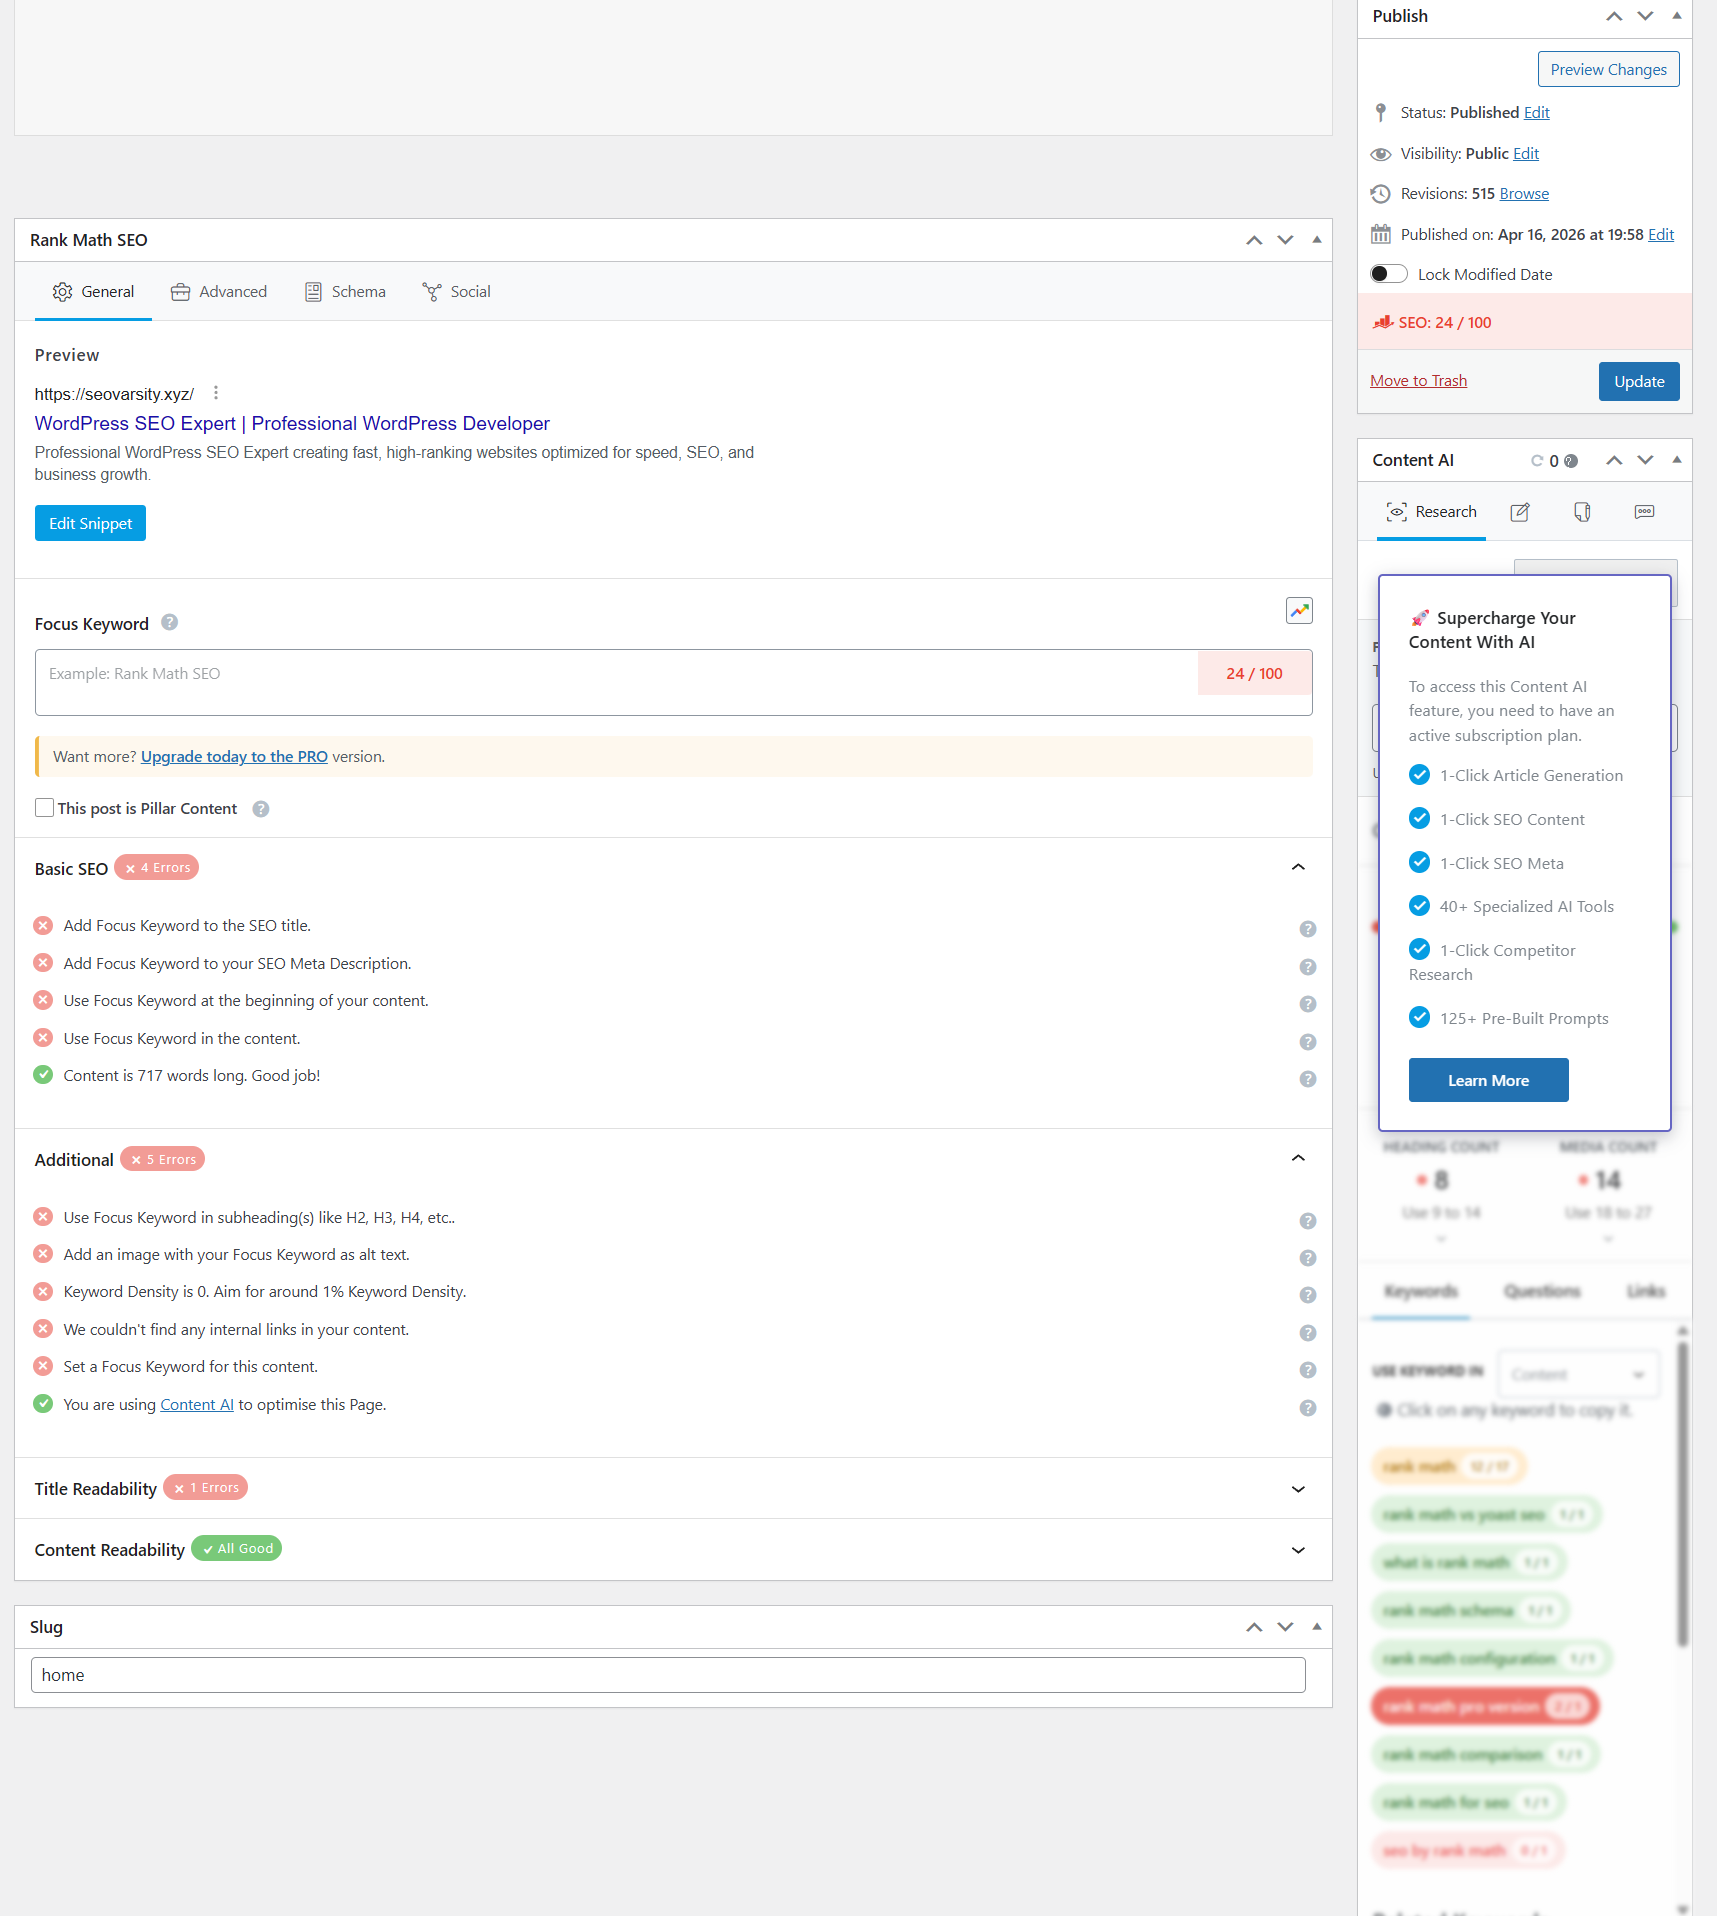Open the Content AI tools tab icon

pos(1582,512)
